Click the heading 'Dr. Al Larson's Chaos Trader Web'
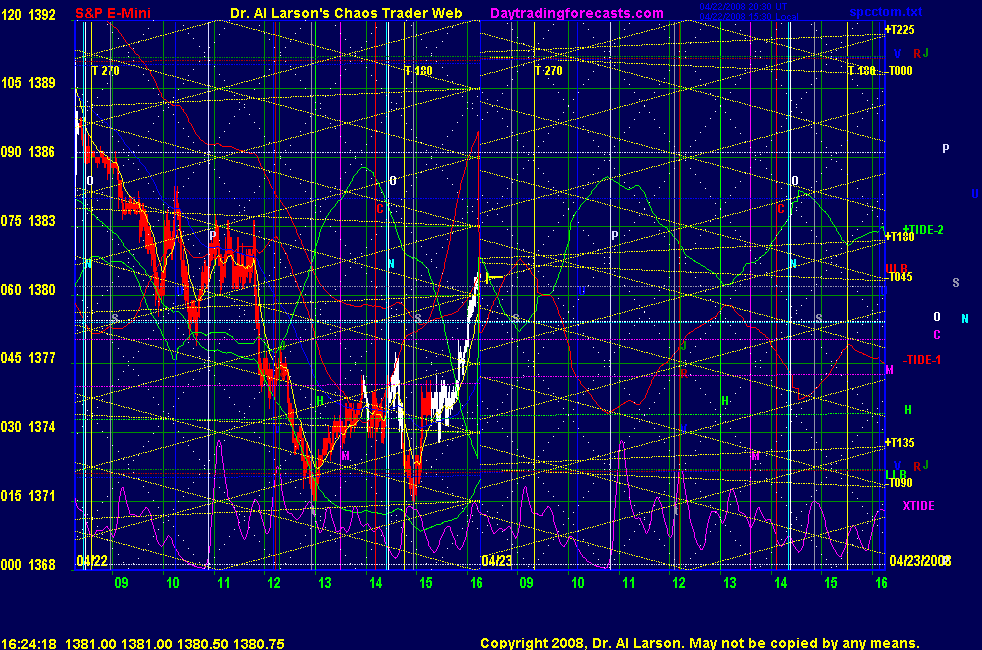Viewport: 982px width, 650px height. tap(346, 13)
